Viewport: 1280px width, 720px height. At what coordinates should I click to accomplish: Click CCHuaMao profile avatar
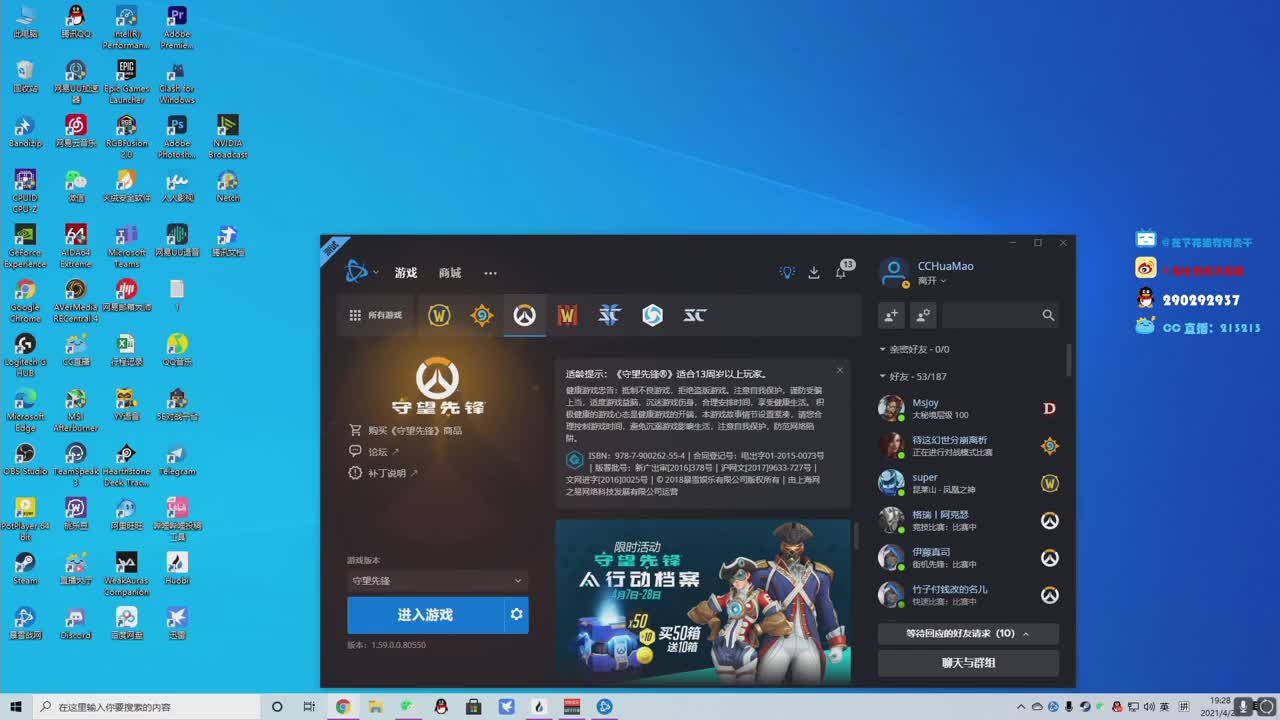point(893,272)
